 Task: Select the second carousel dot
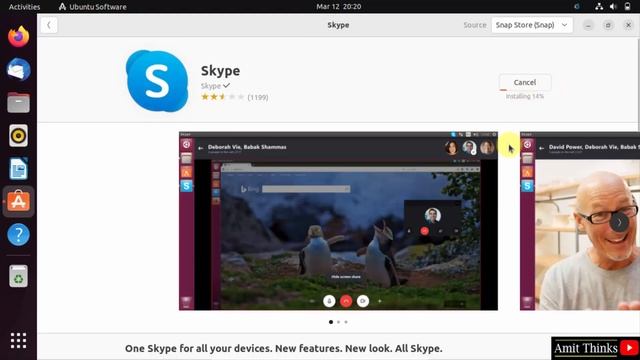338,322
